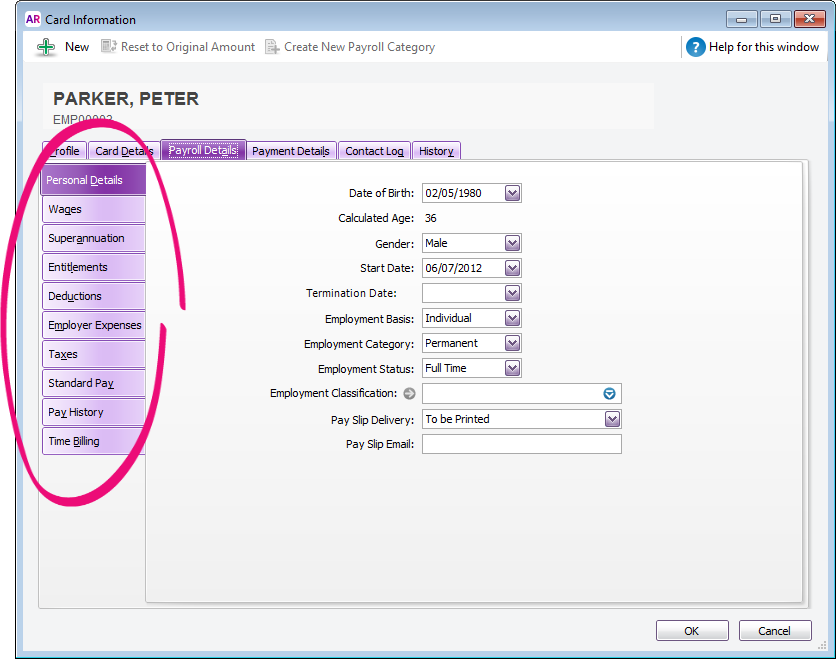Open Help for this window
Viewport: 836px width, 659px height.
(696, 47)
